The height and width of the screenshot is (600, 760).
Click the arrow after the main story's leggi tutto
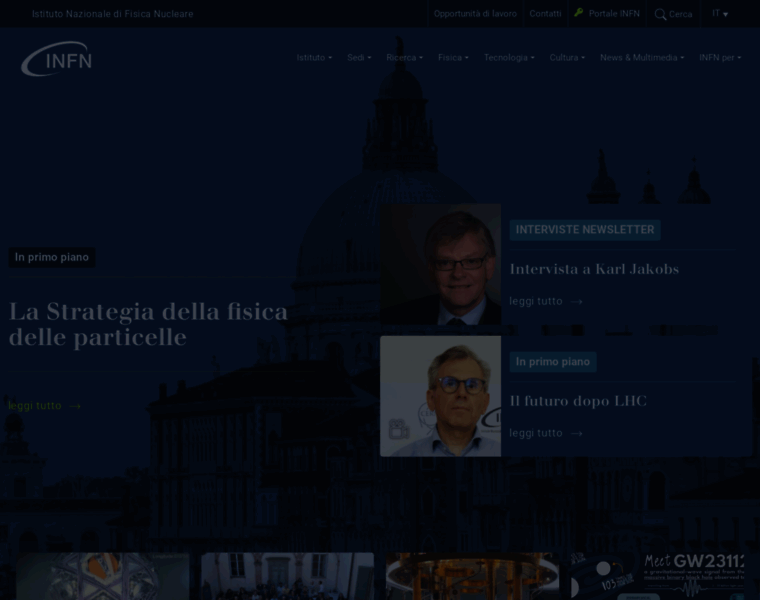(x=75, y=406)
